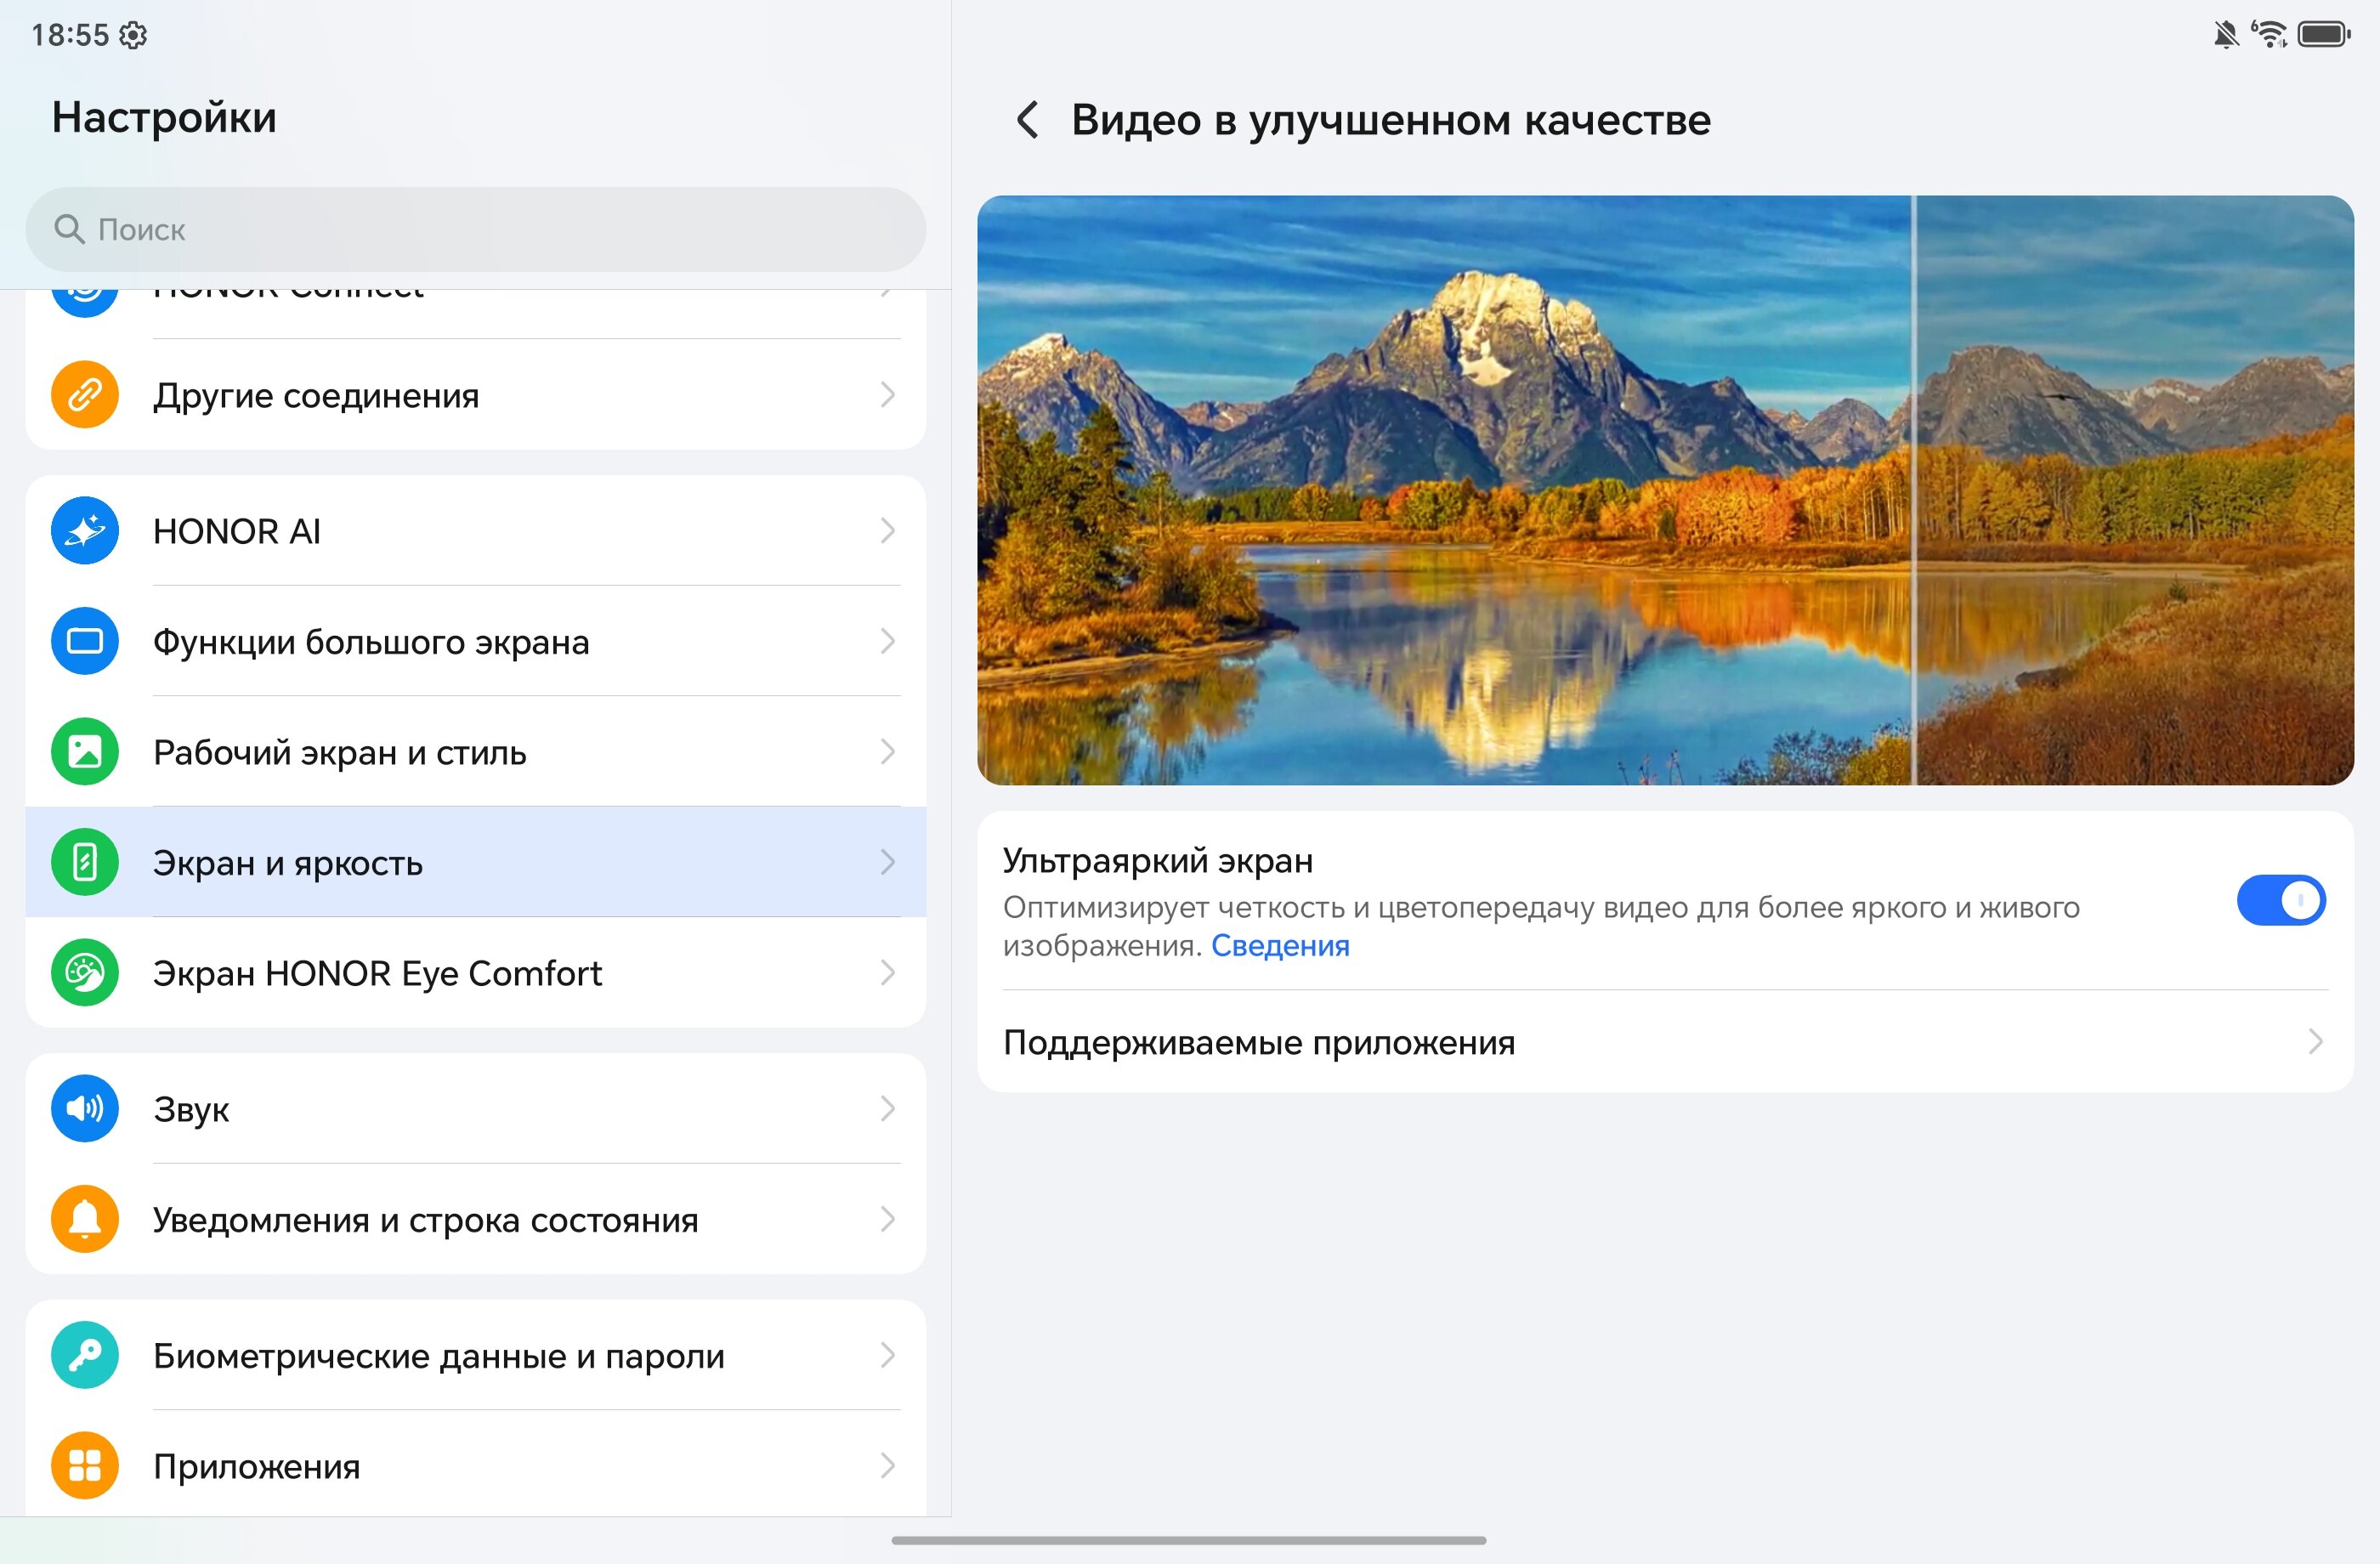This screenshot has width=2380, height=1564.
Task: Expand the Eye Comfort row chevron
Action: coord(887,972)
